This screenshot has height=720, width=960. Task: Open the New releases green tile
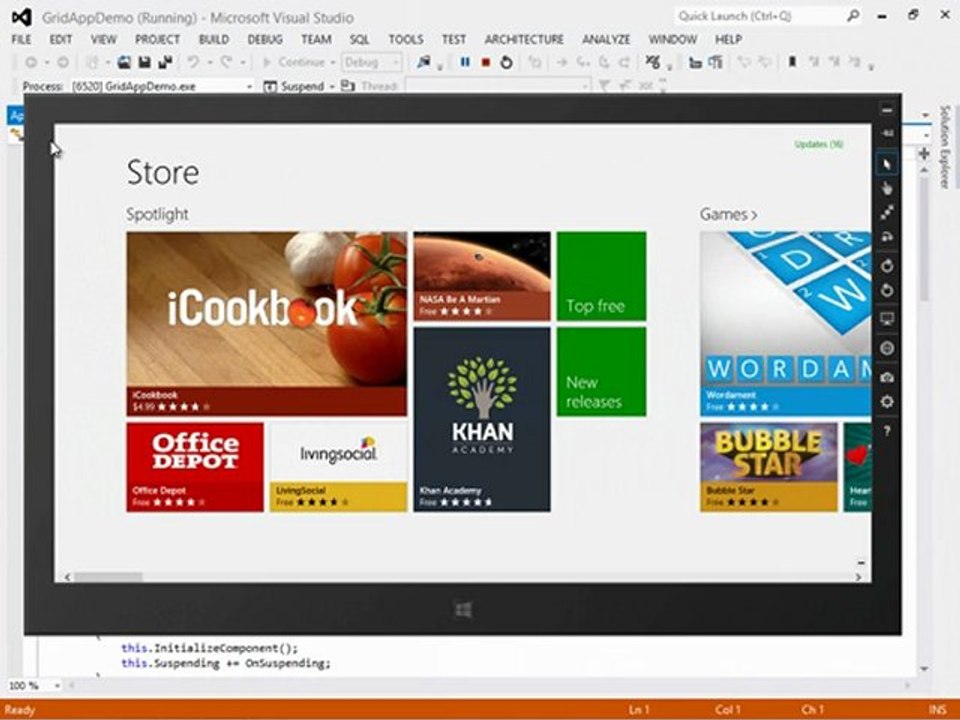[601, 372]
